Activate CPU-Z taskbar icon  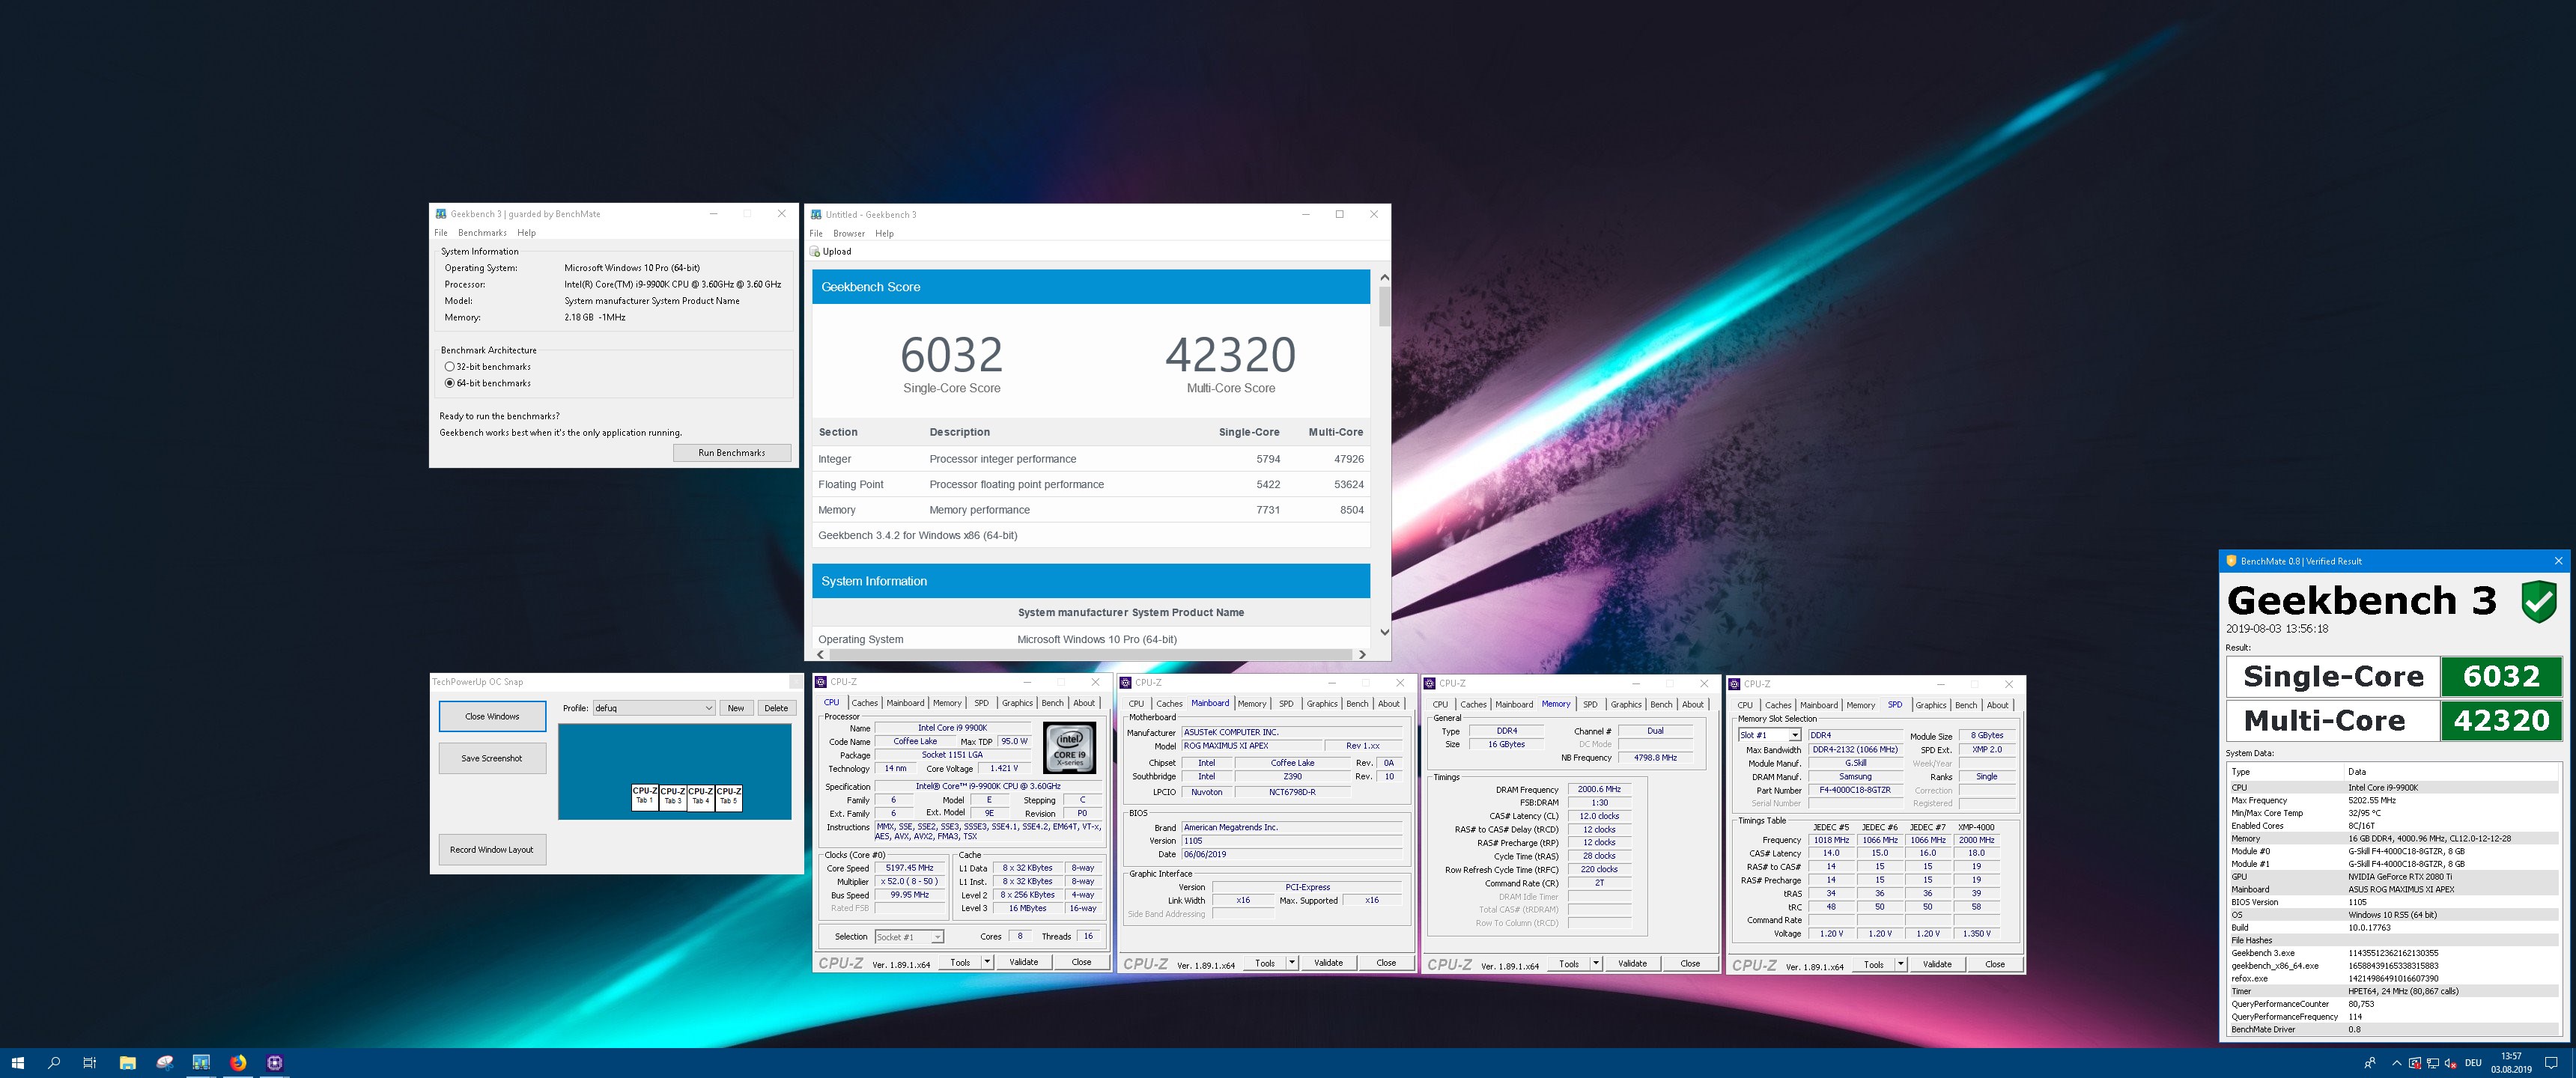click(275, 1063)
